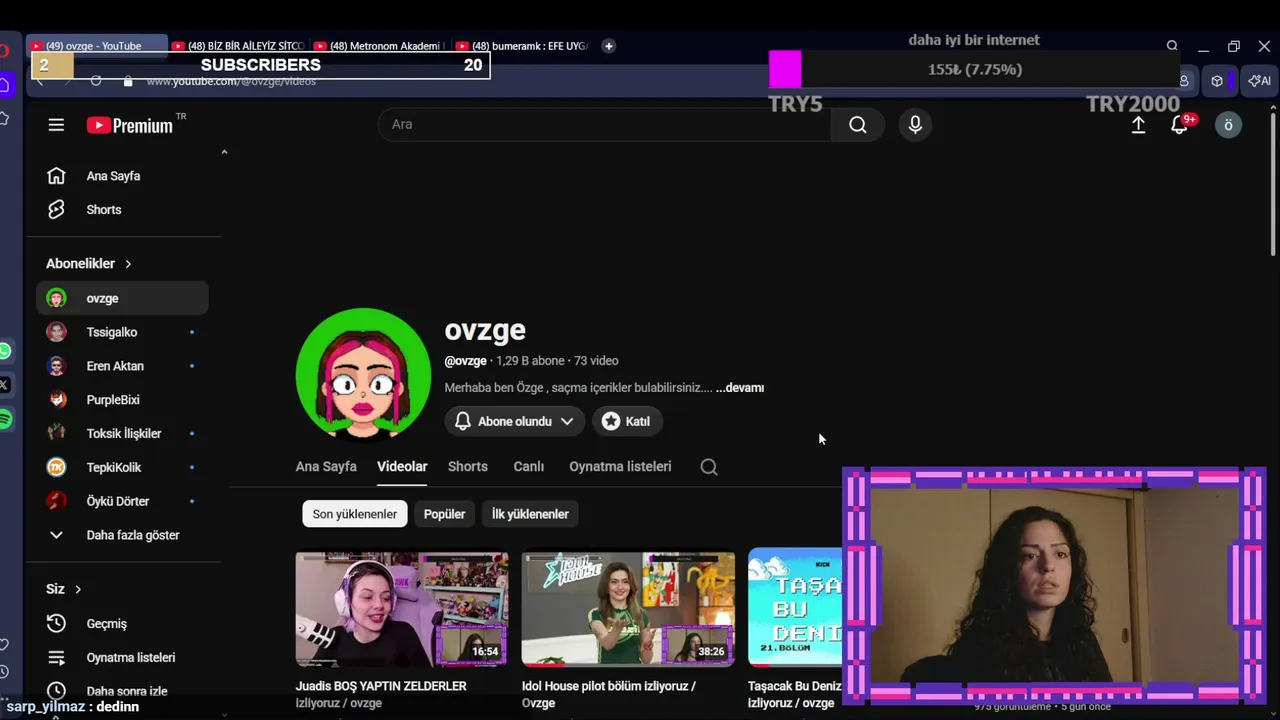The height and width of the screenshot is (720, 1280).
Task: Open a new browser tab
Action: pos(608,46)
